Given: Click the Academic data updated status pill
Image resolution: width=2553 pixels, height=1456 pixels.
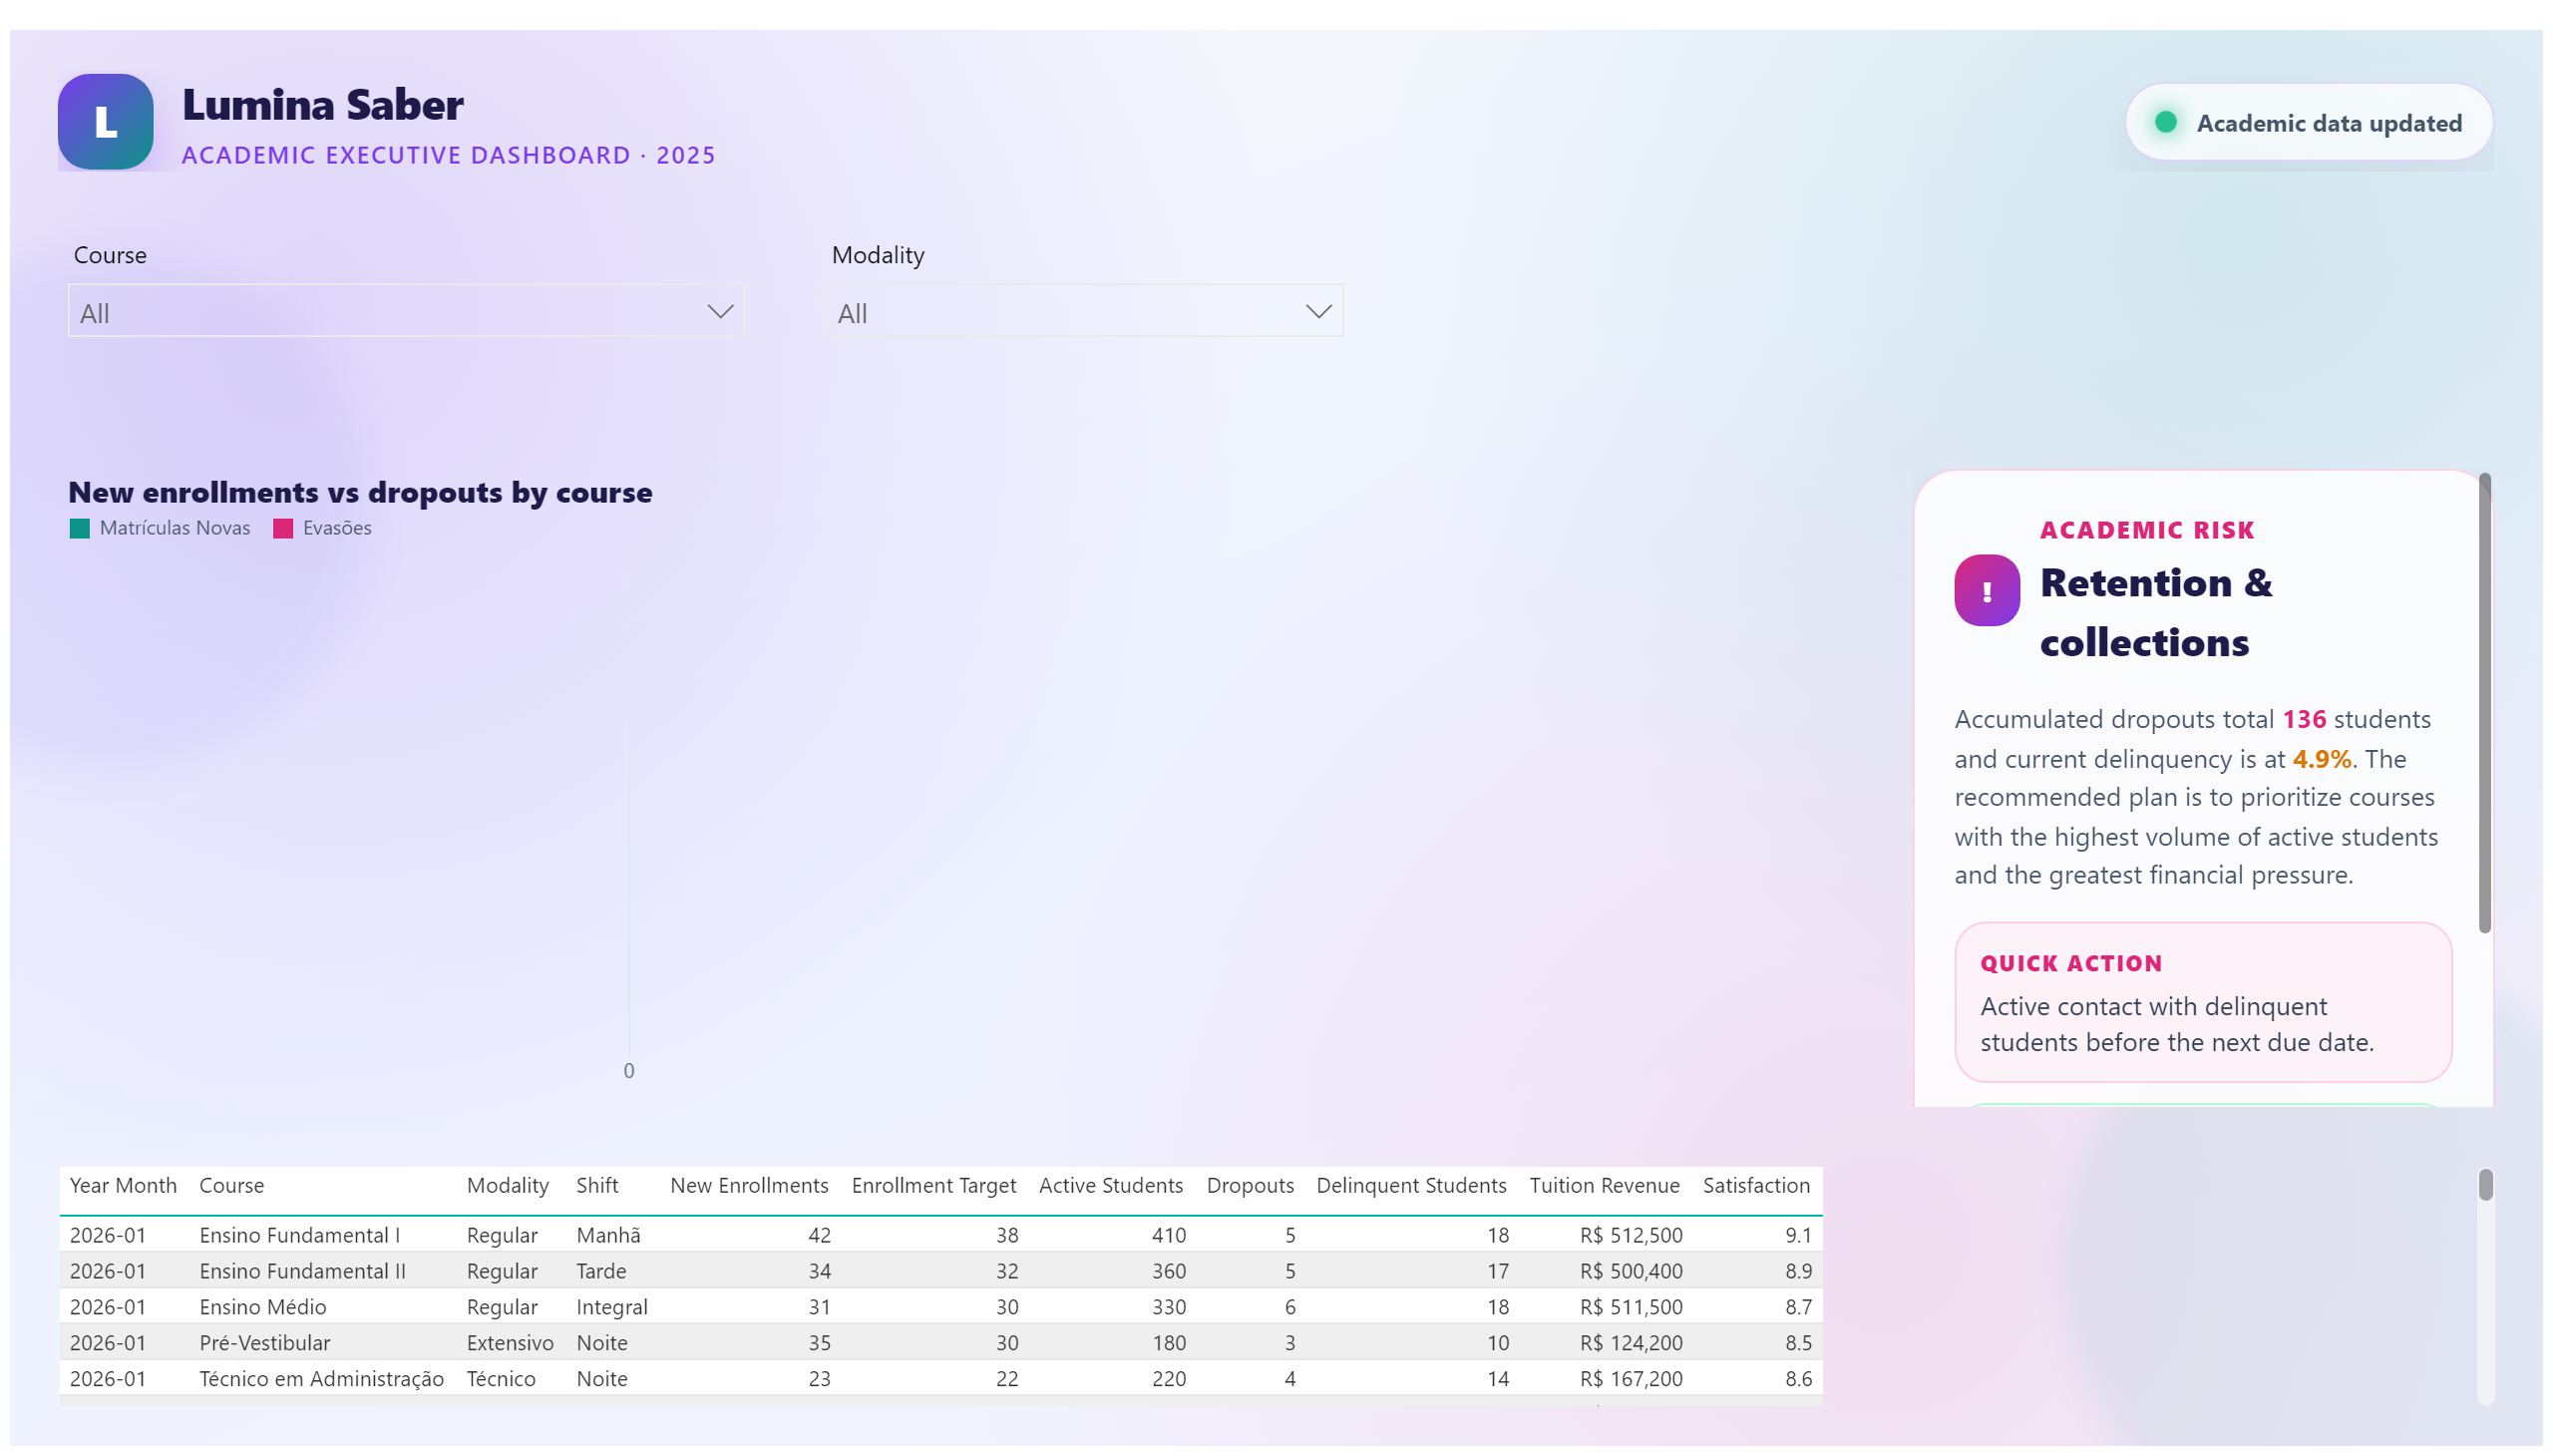Looking at the screenshot, I should (x=2308, y=122).
